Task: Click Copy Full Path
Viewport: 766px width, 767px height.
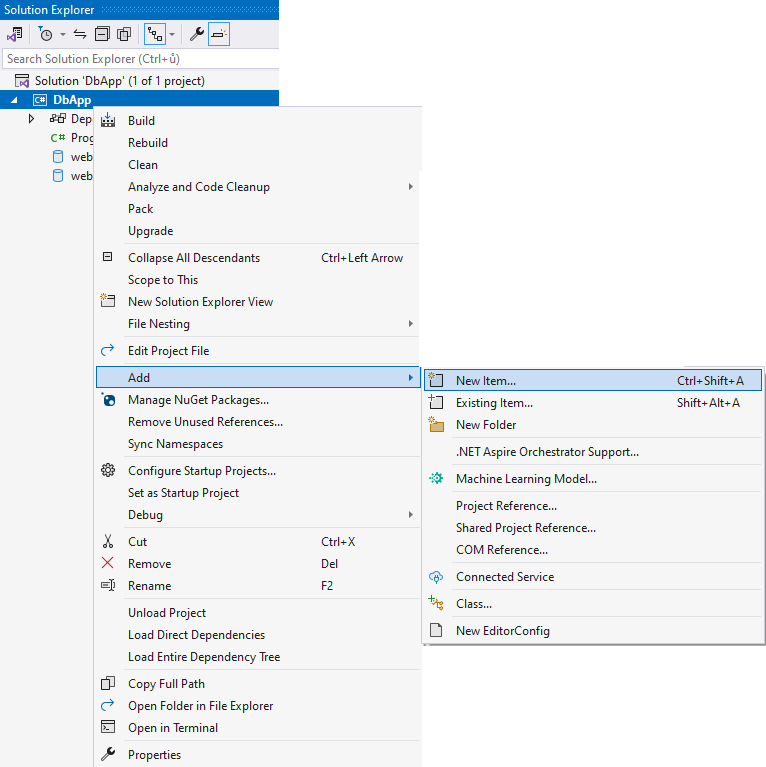Action: [x=258, y=684]
